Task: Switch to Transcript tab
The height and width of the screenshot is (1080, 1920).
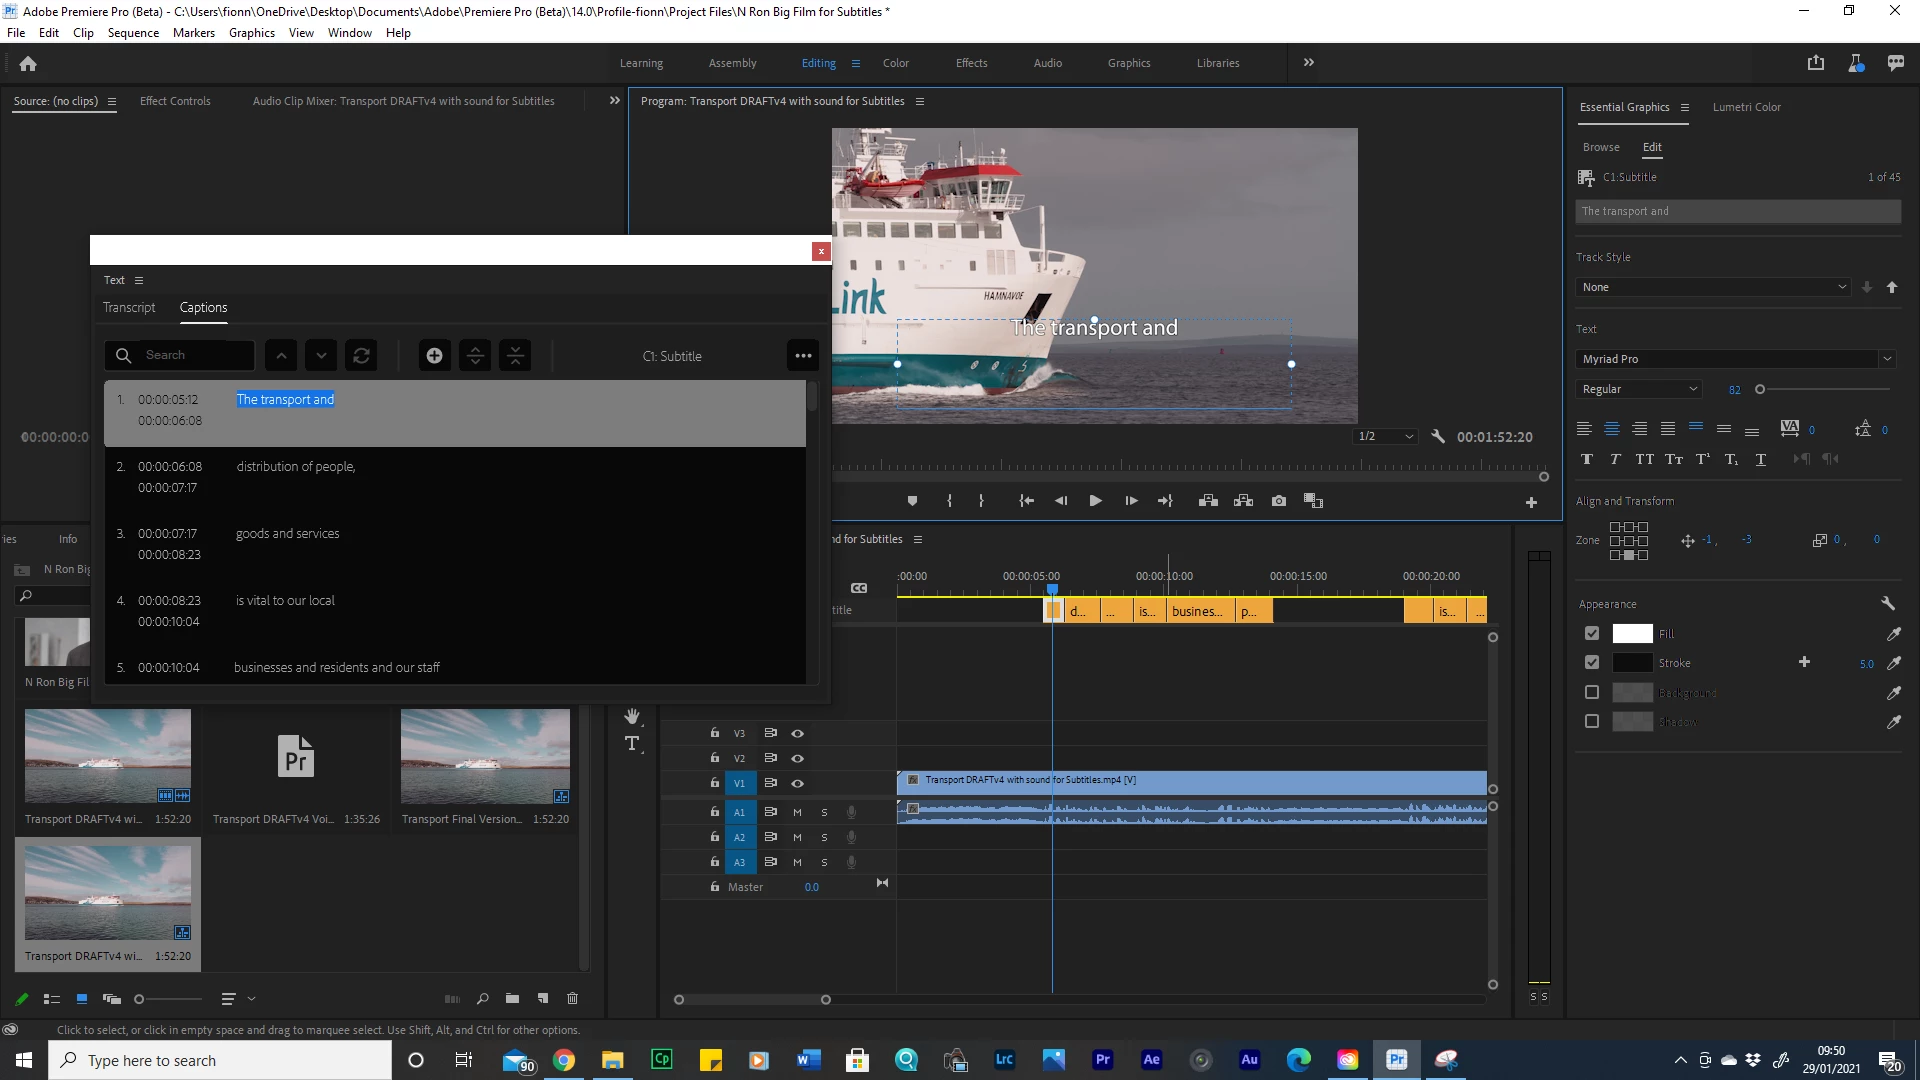Action: click(129, 308)
